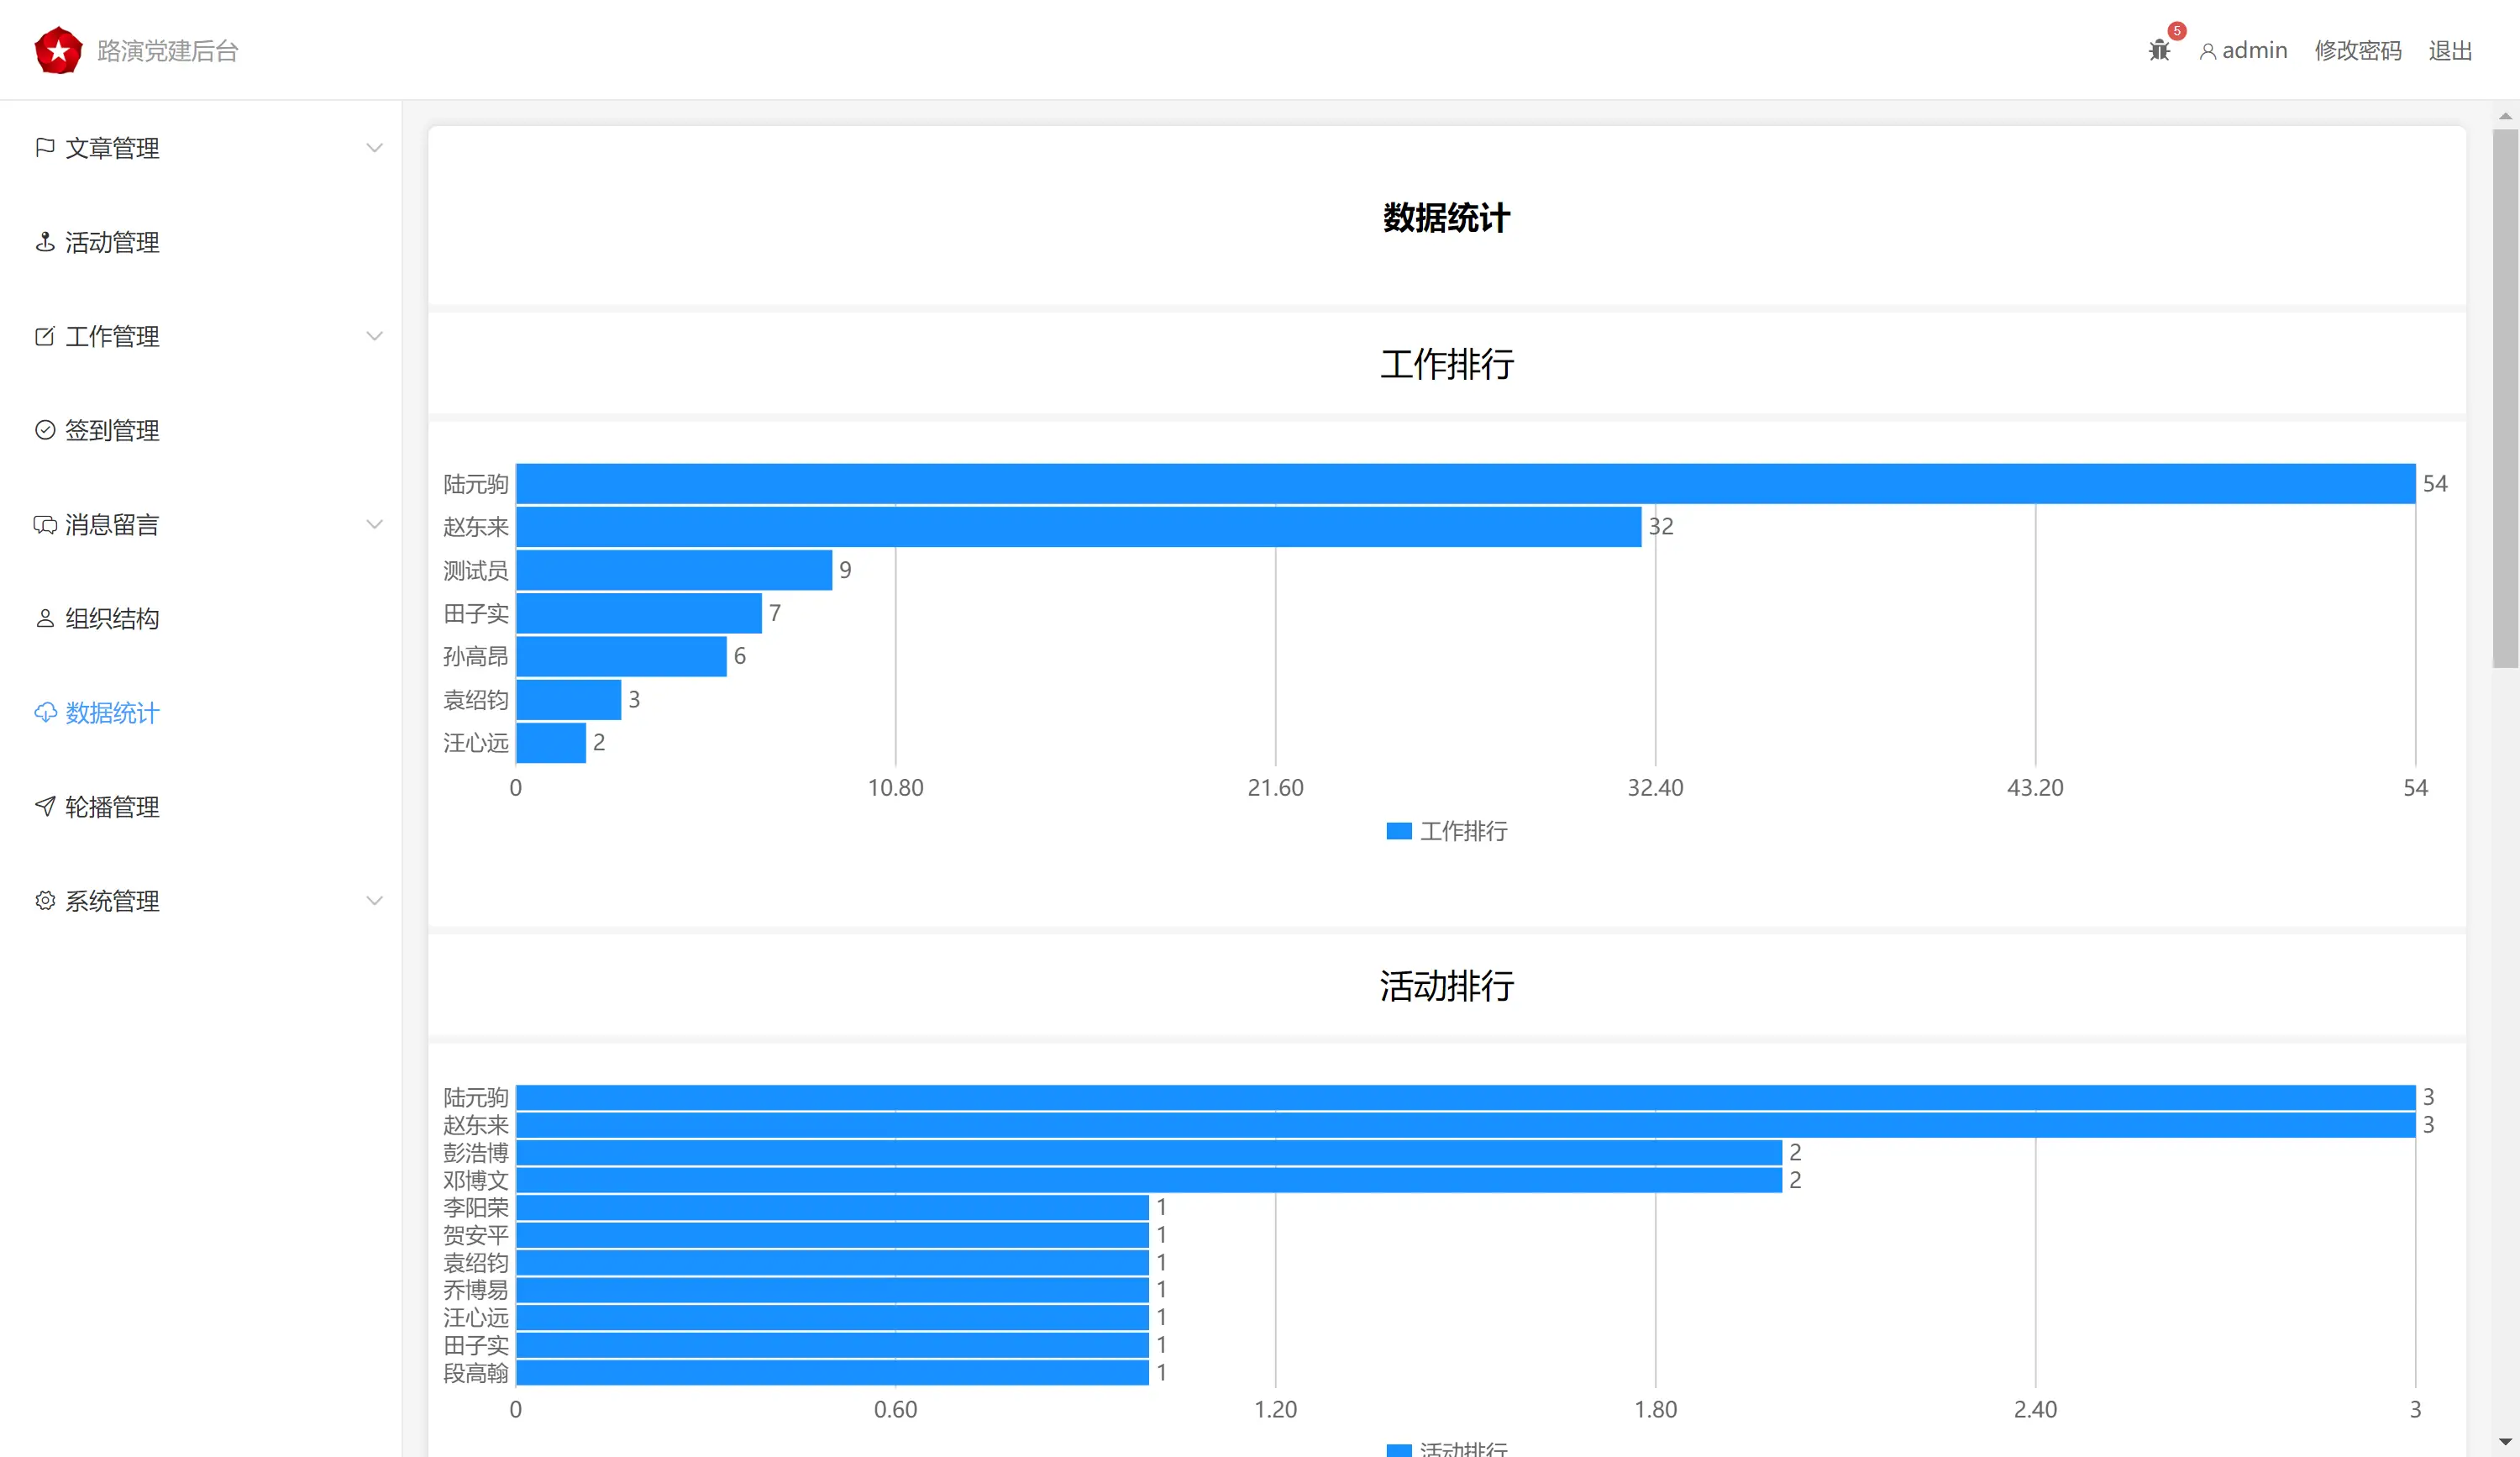The width and height of the screenshot is (2520, 1457).
Task: Click 孙高昂's bar valued 6
Action: pos(621,656)
